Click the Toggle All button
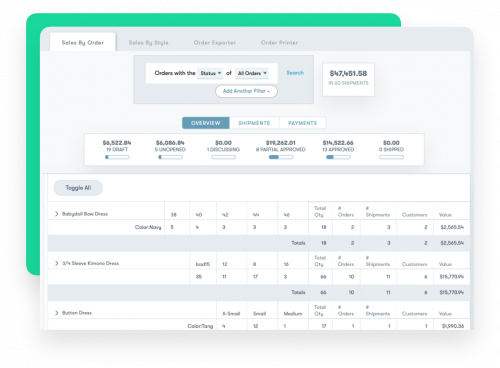Viewport: 500px width, 368px height. (x=78, y=188)
